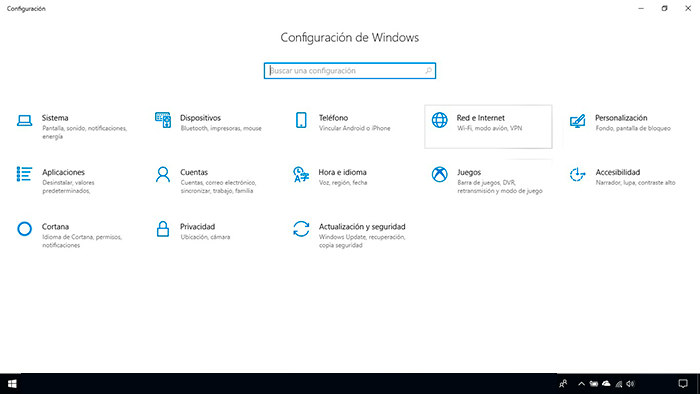Click the battery icon in system tray
The image size is (700, 394).
coord(594,384)
